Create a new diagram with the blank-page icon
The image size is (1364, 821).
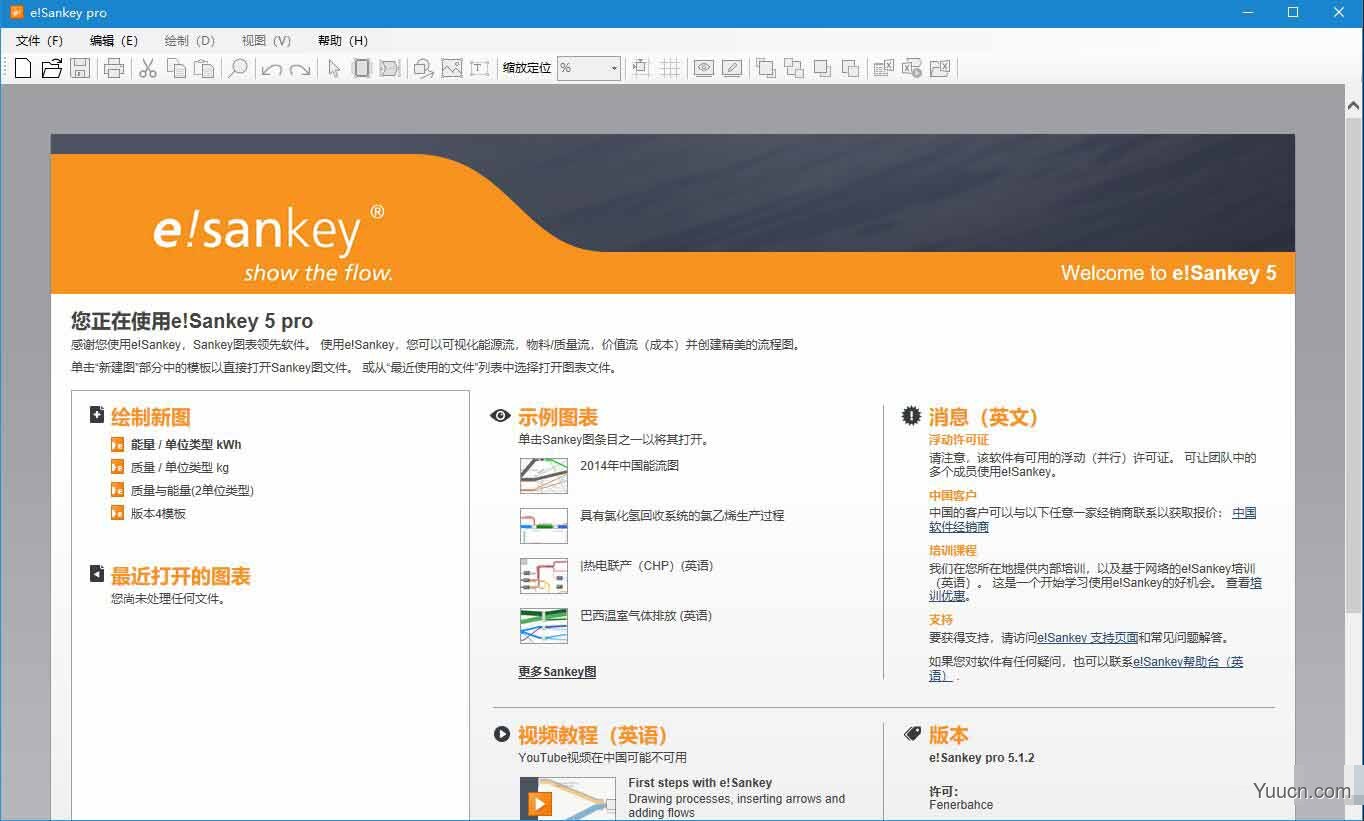pyautogui.click(x=22, y=68)
